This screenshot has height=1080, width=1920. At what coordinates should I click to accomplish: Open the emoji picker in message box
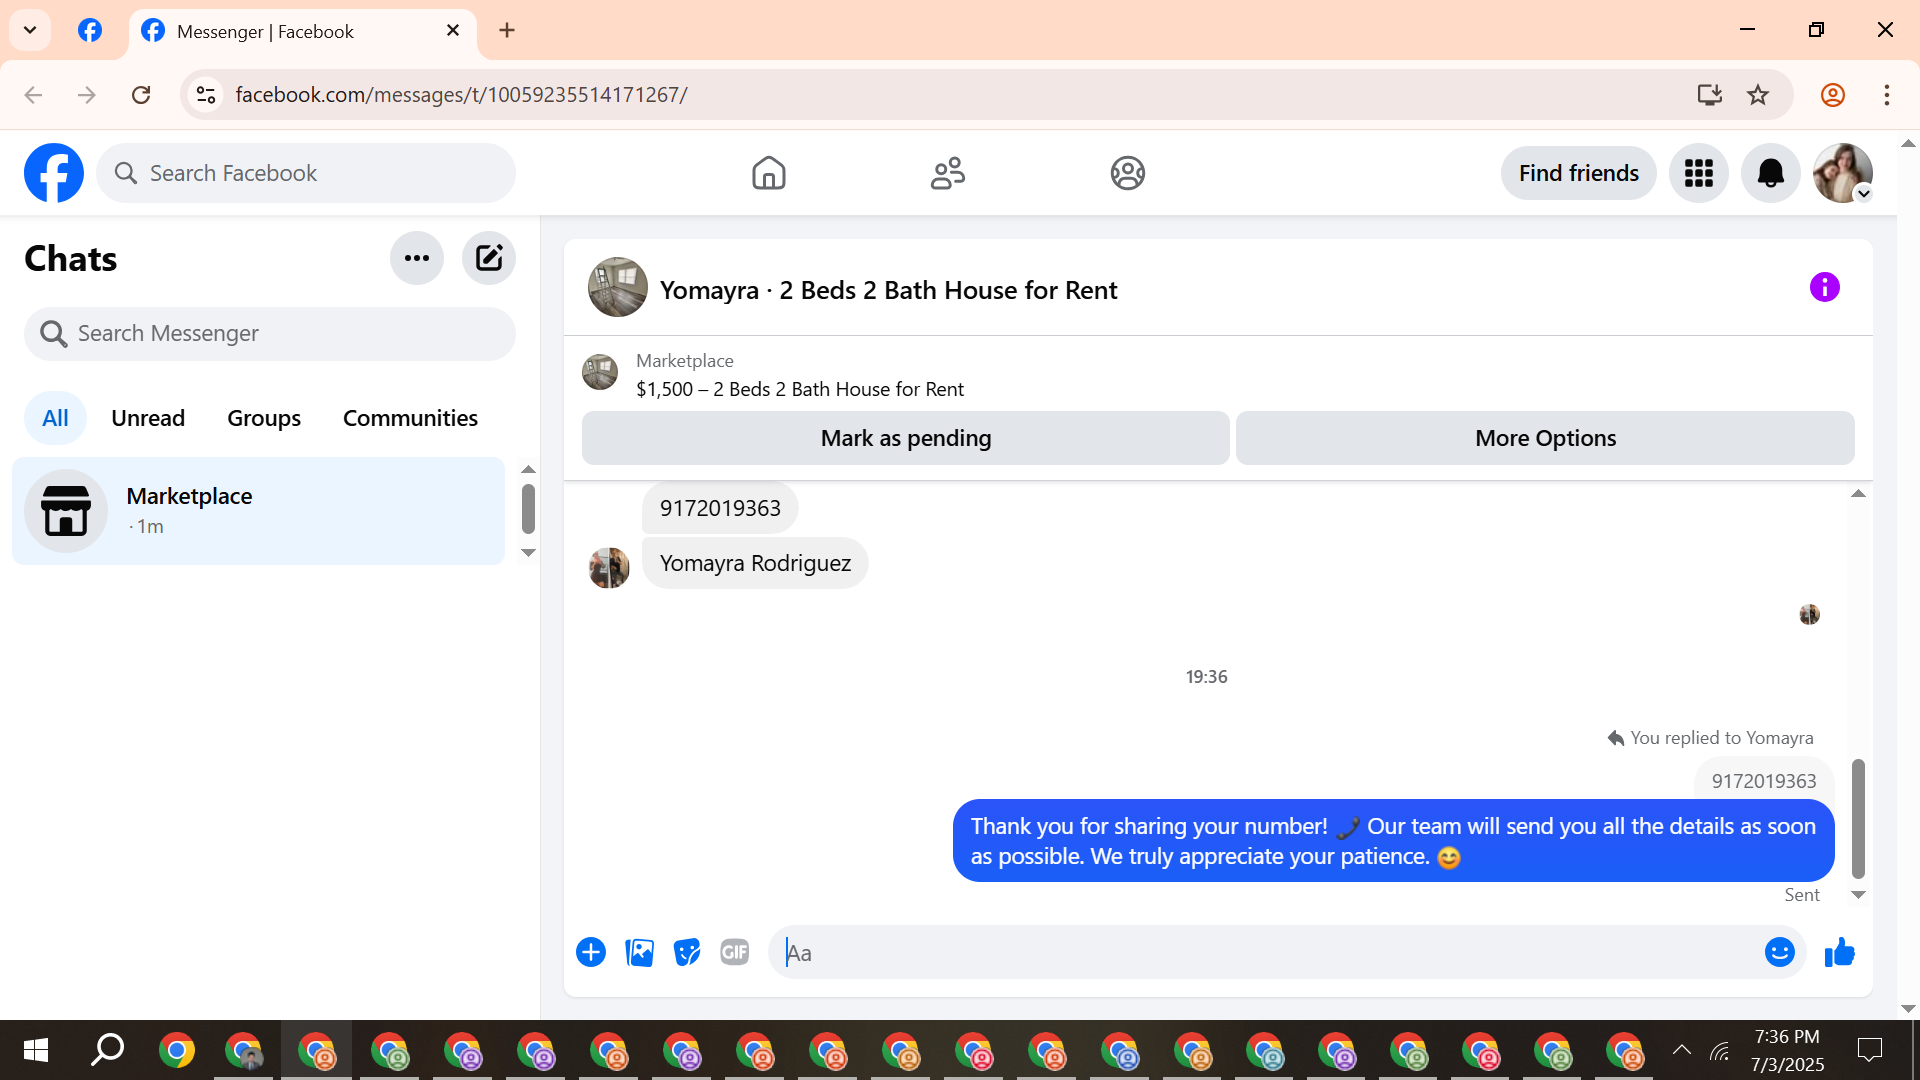[1779, 952]
